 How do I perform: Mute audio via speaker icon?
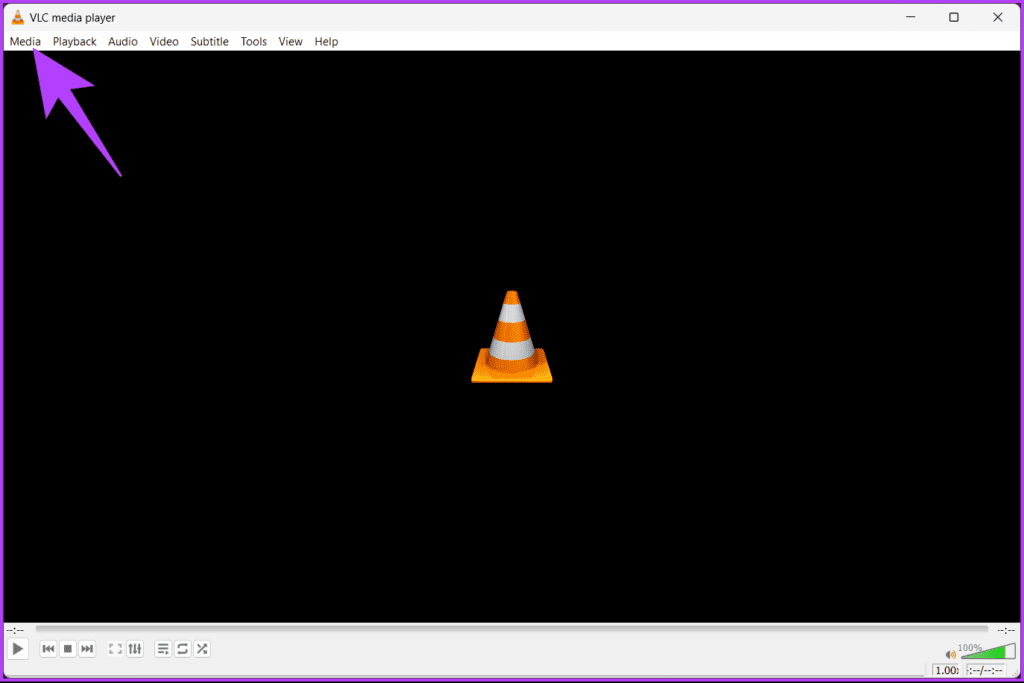tap(950, 654)
